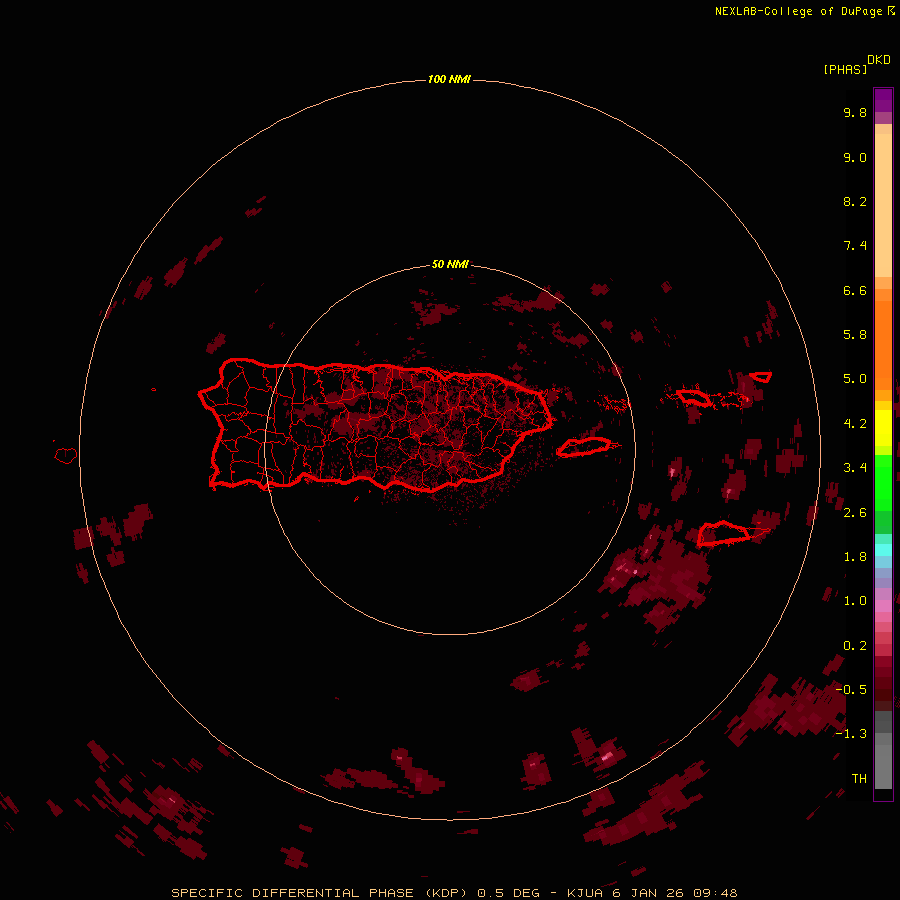Viewport: 900px width, 900px height.
Task: Click the 3.4 scale value
Action: pyautogui.click(x=855, y=468)
